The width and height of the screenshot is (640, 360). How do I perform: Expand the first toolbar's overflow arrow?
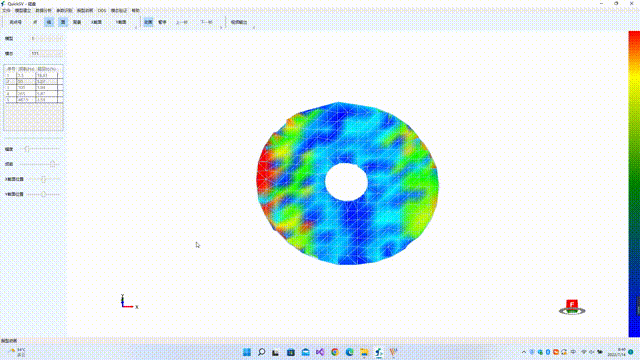pyautogui.click(x=136, y=27)
